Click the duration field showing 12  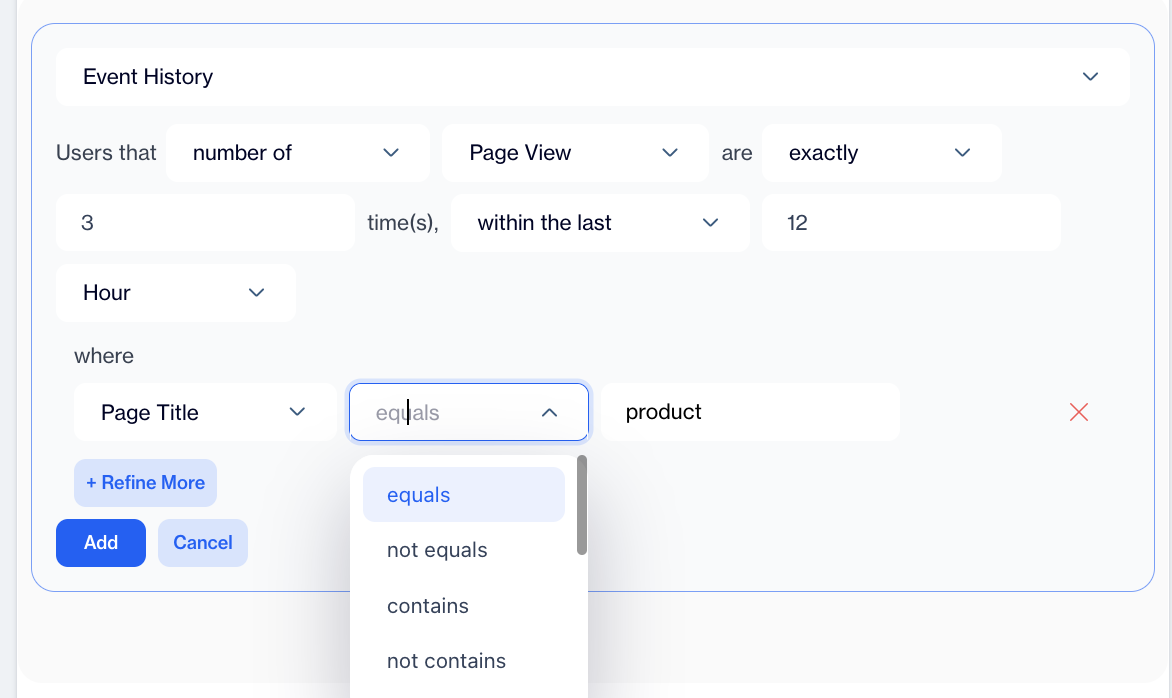[910, 223]
